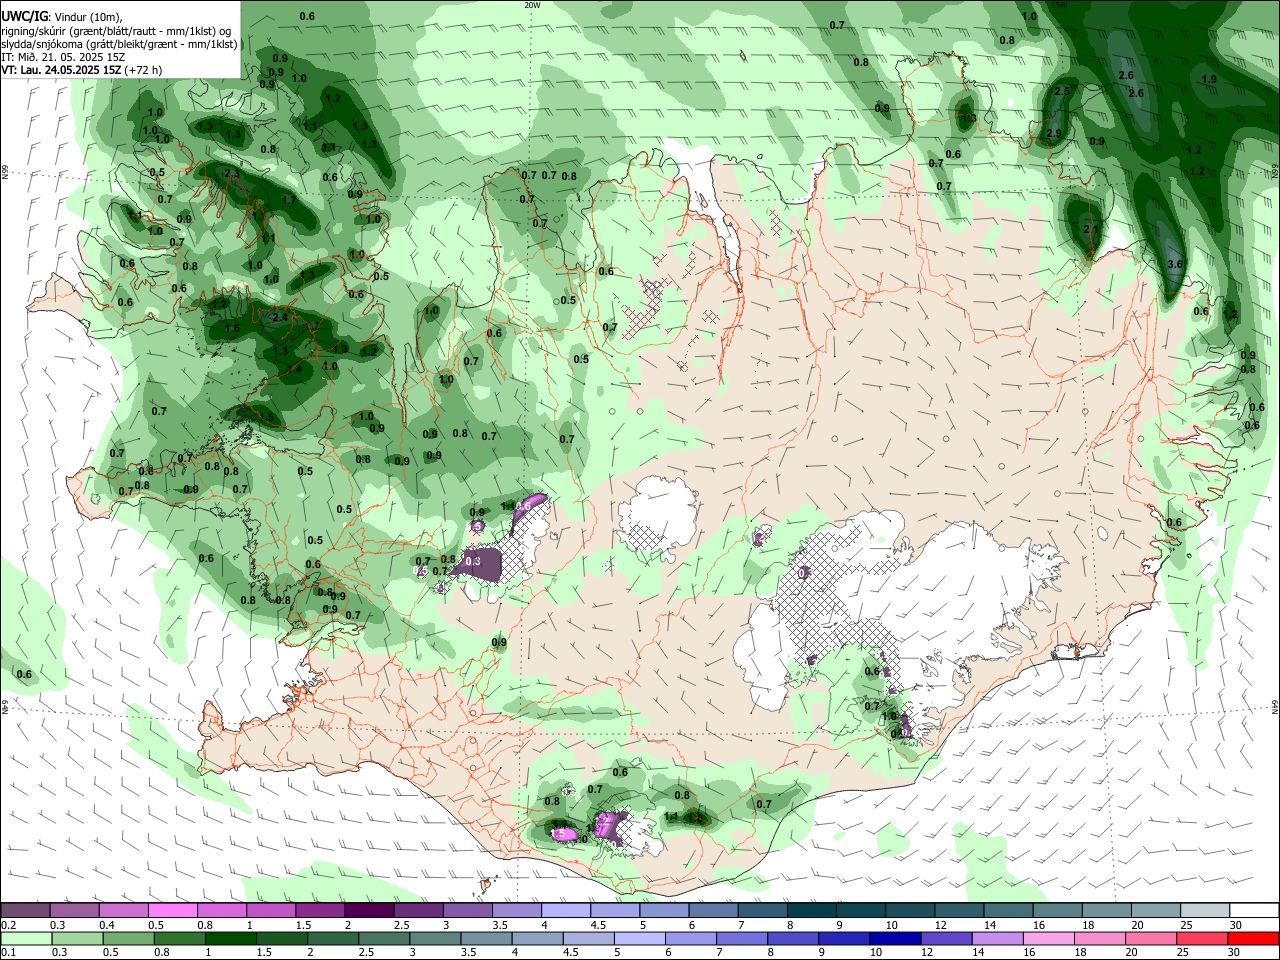This screenshot has height=960, width=1280.
Task: Click the 'UWC/IG: Vindur (10m),' title line
Action: [62, 16]
